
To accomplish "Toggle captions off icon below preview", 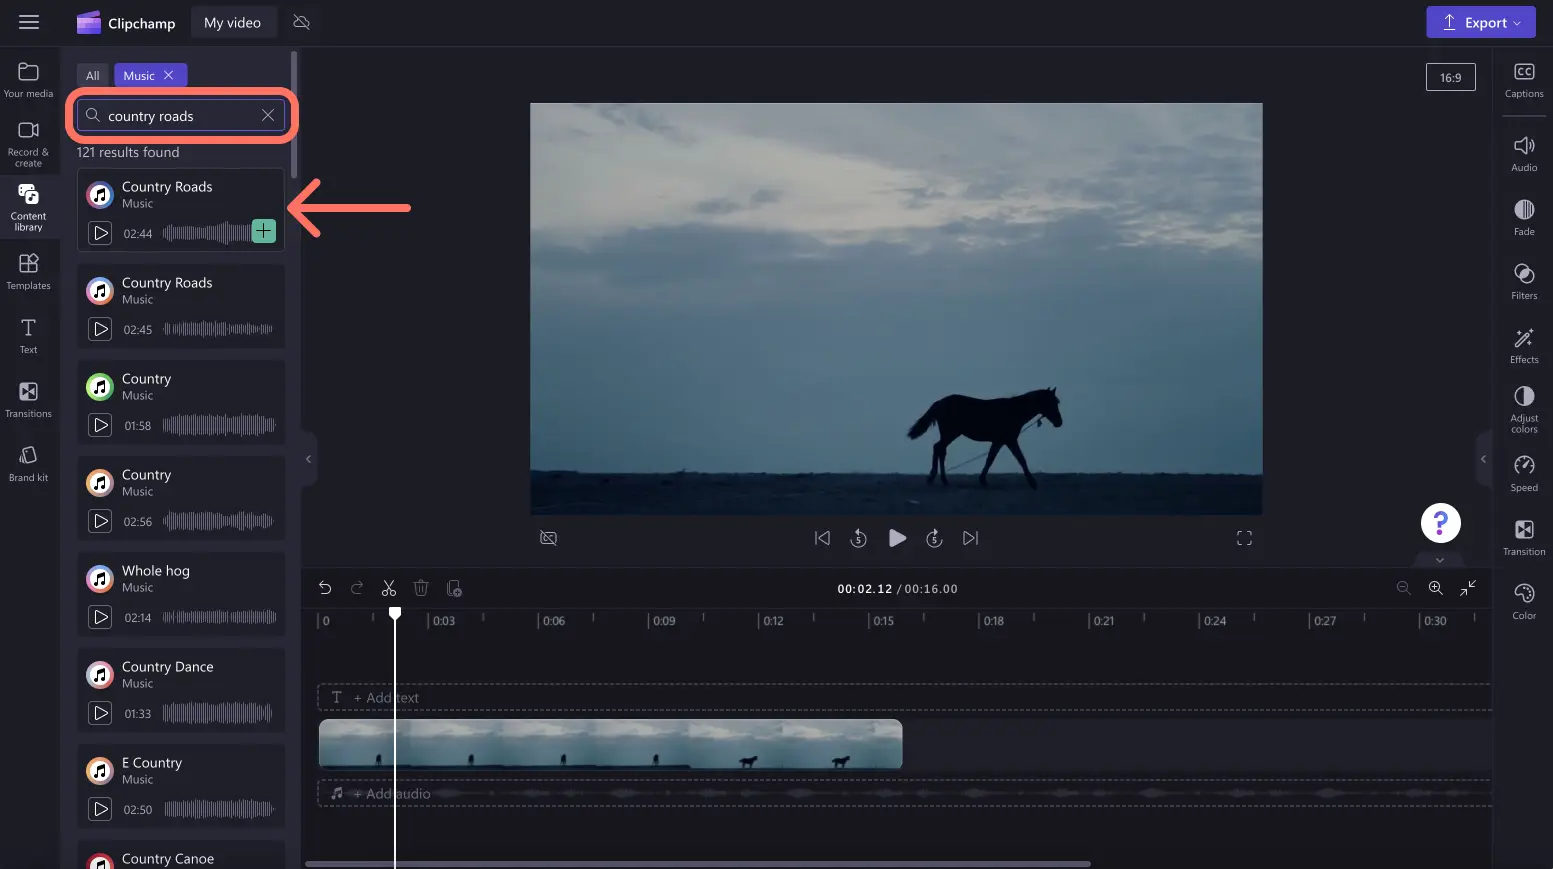I will click(x=548, y=538).
